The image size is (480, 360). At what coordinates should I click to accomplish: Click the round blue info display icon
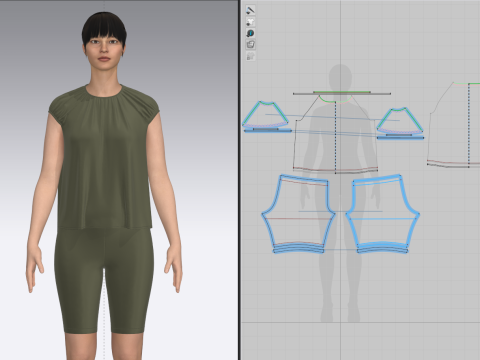[x=250, y=33]
